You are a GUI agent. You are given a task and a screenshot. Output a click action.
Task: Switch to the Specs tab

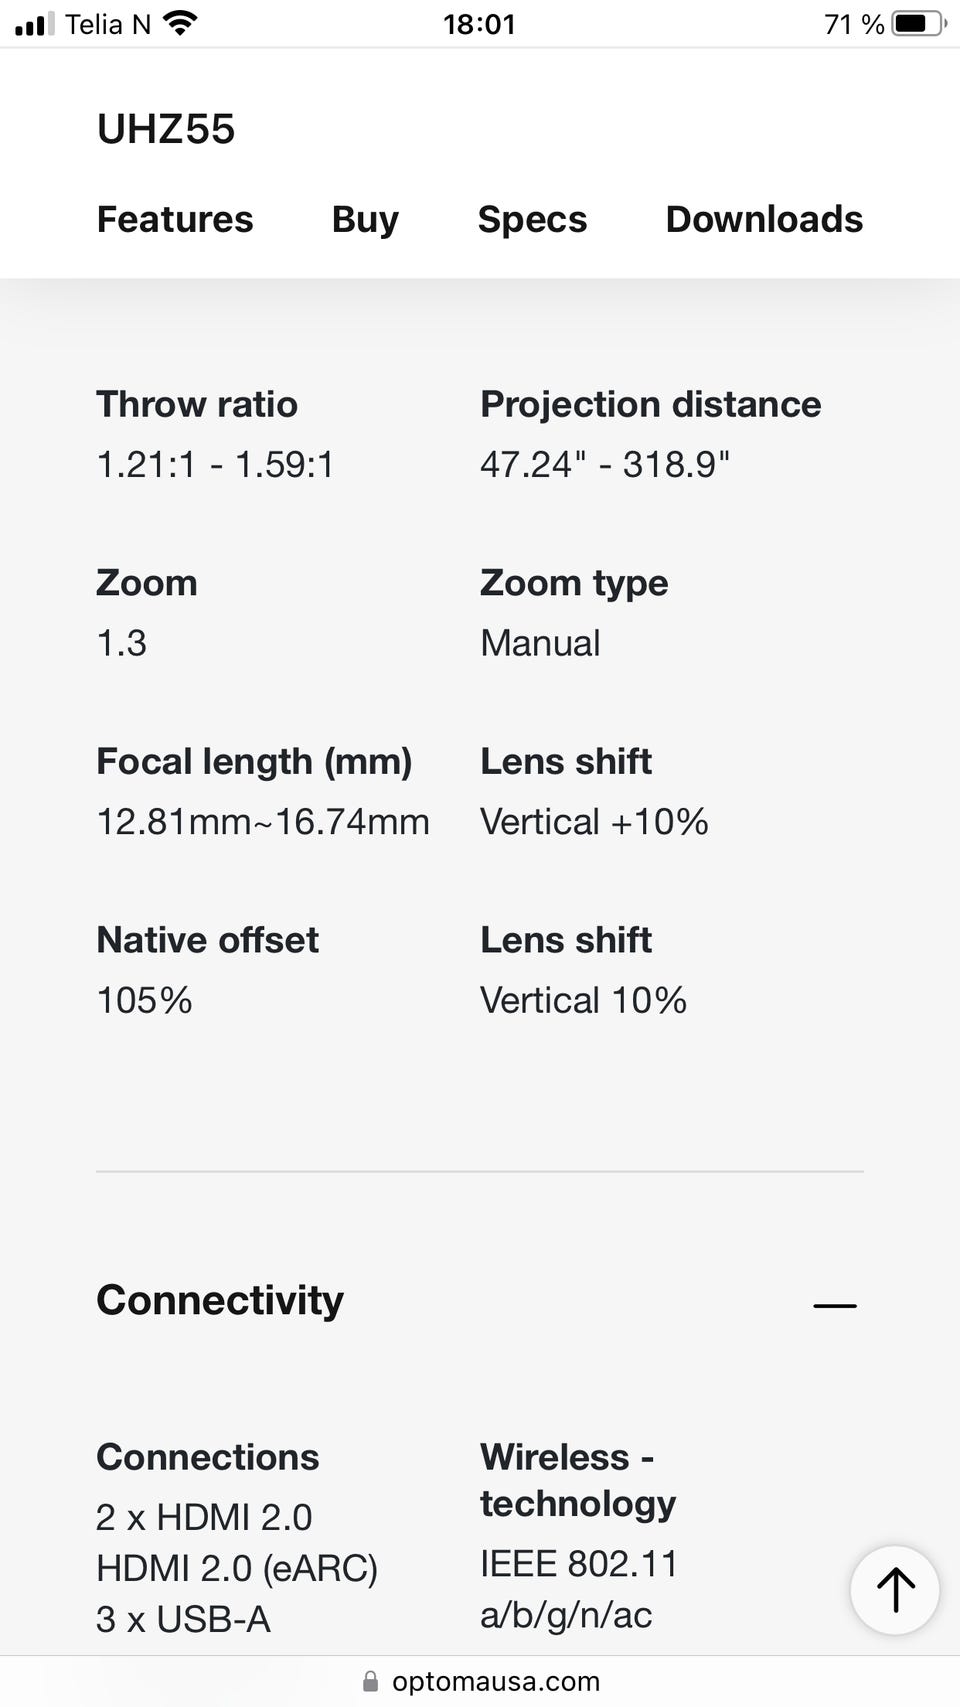[x=532, y=219]
